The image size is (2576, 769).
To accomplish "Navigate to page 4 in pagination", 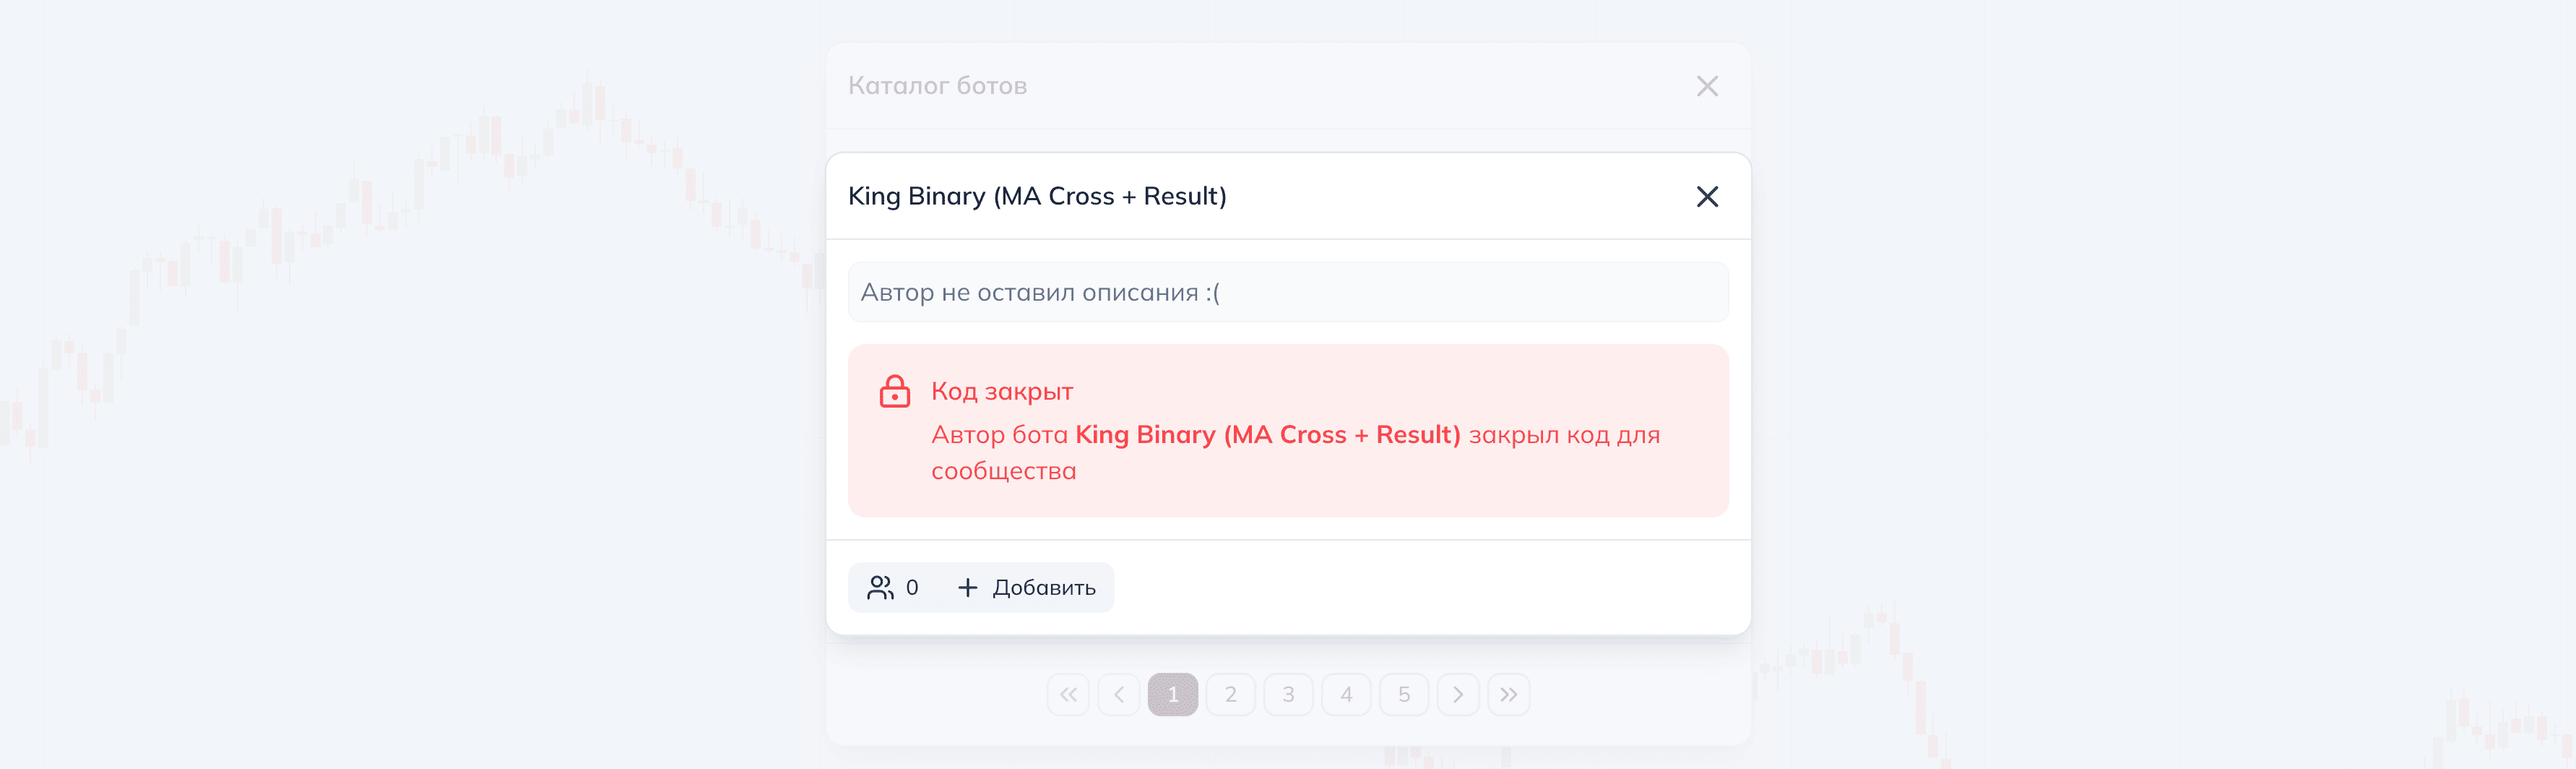I will point(1346,694).
